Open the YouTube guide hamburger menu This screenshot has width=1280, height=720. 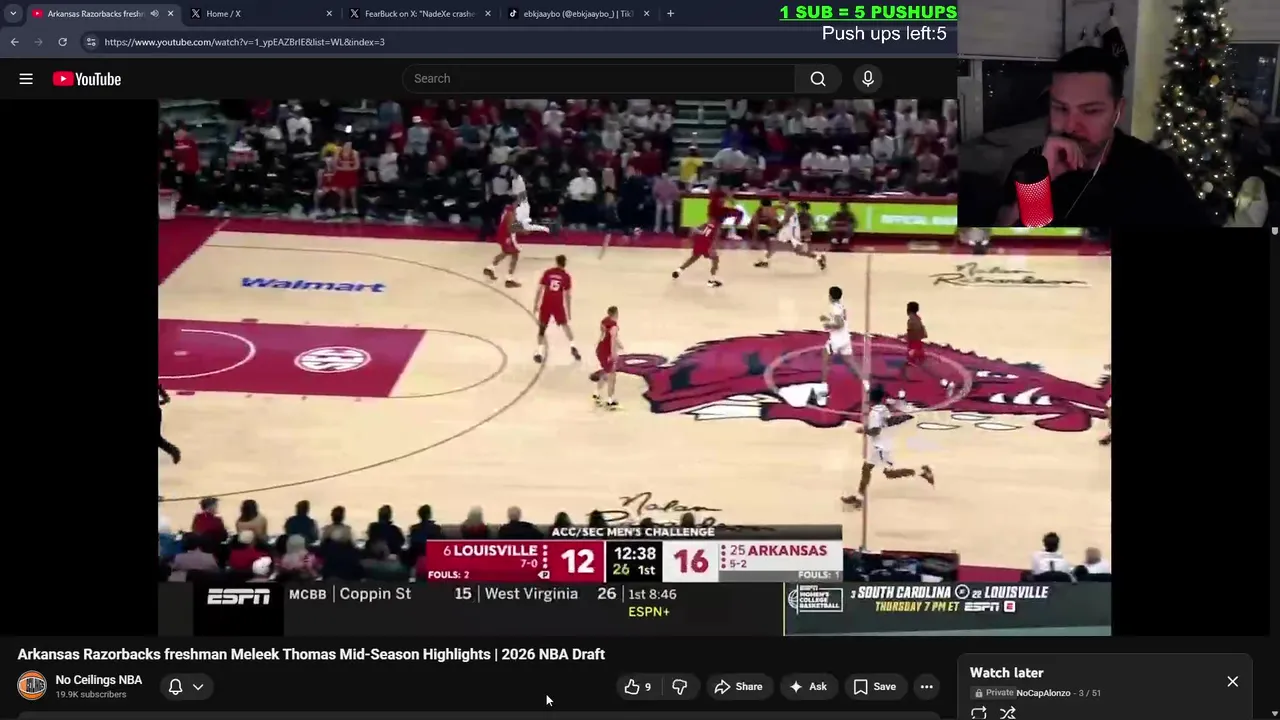(26, 79)
